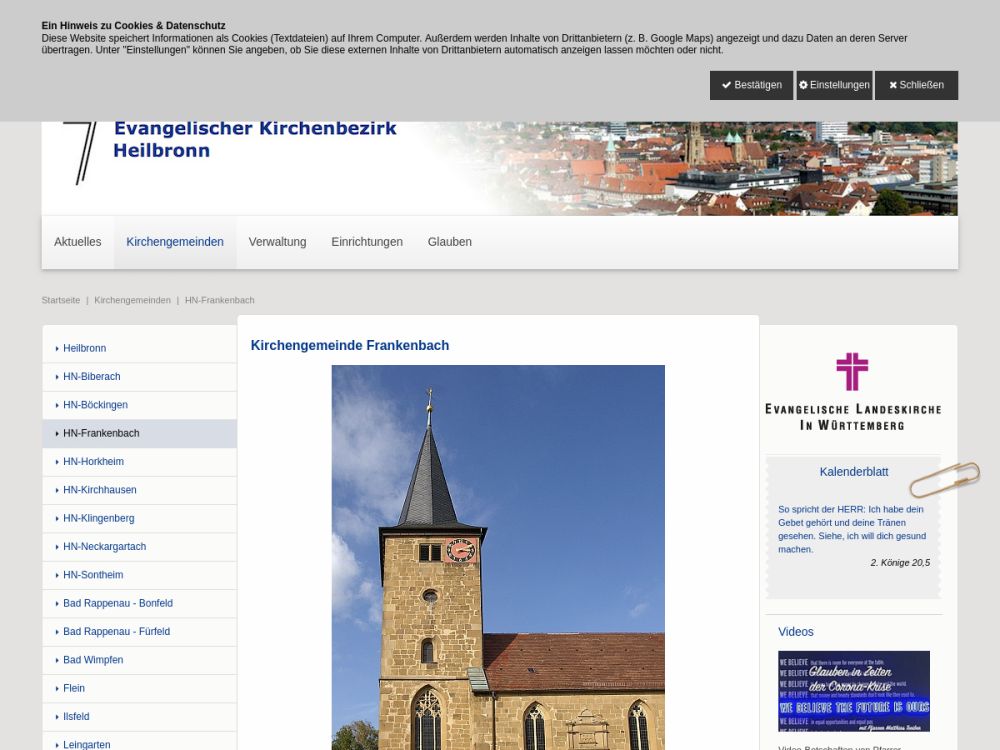This screenshot has width=1000, height=750.
Task: Click the Corona-Krise video thumbnail
Action: (x=853, y=691)
